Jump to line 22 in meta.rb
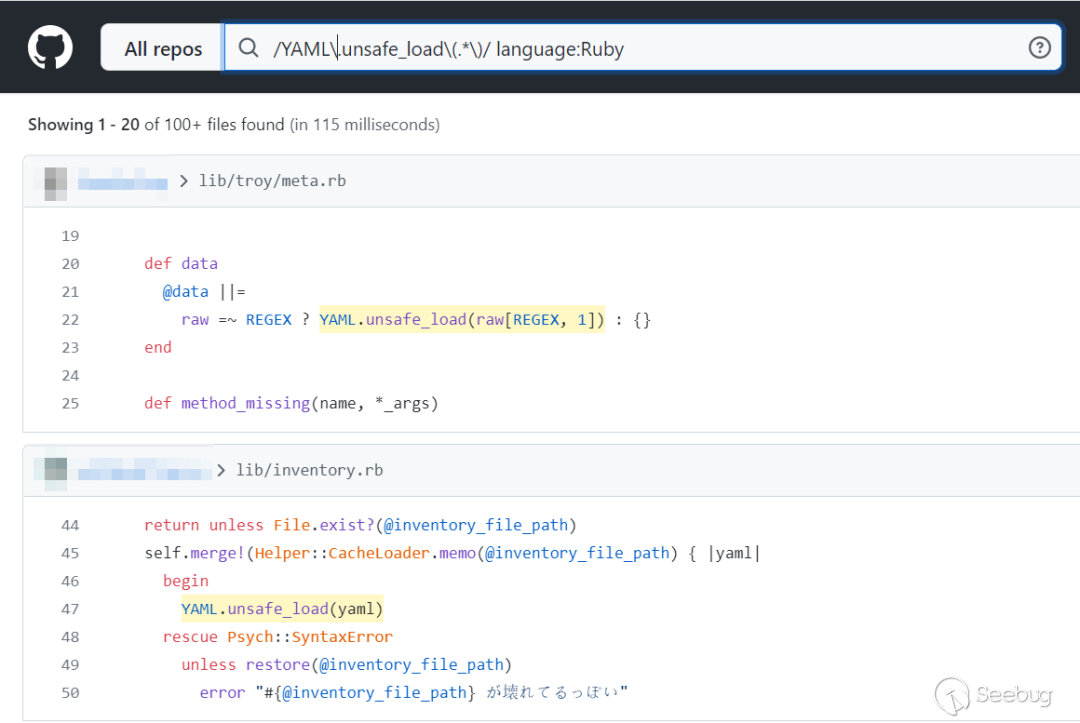The image size is (1080, 723). point(70,320)
